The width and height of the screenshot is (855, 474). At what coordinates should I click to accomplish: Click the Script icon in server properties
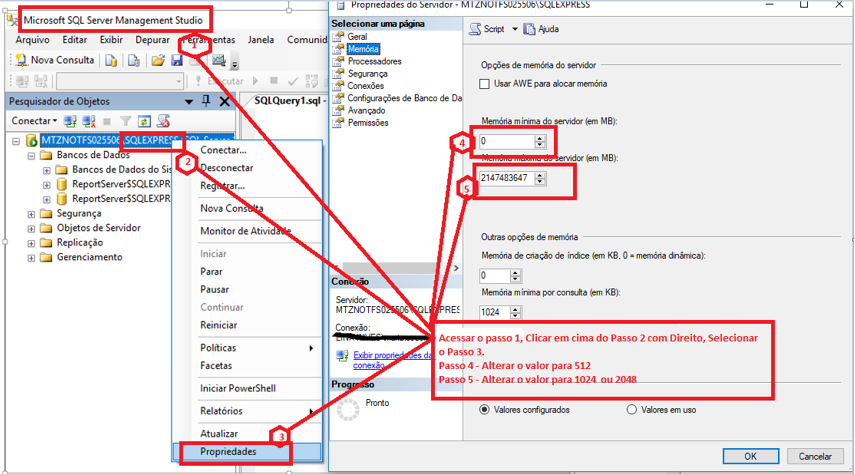(475, 29)
